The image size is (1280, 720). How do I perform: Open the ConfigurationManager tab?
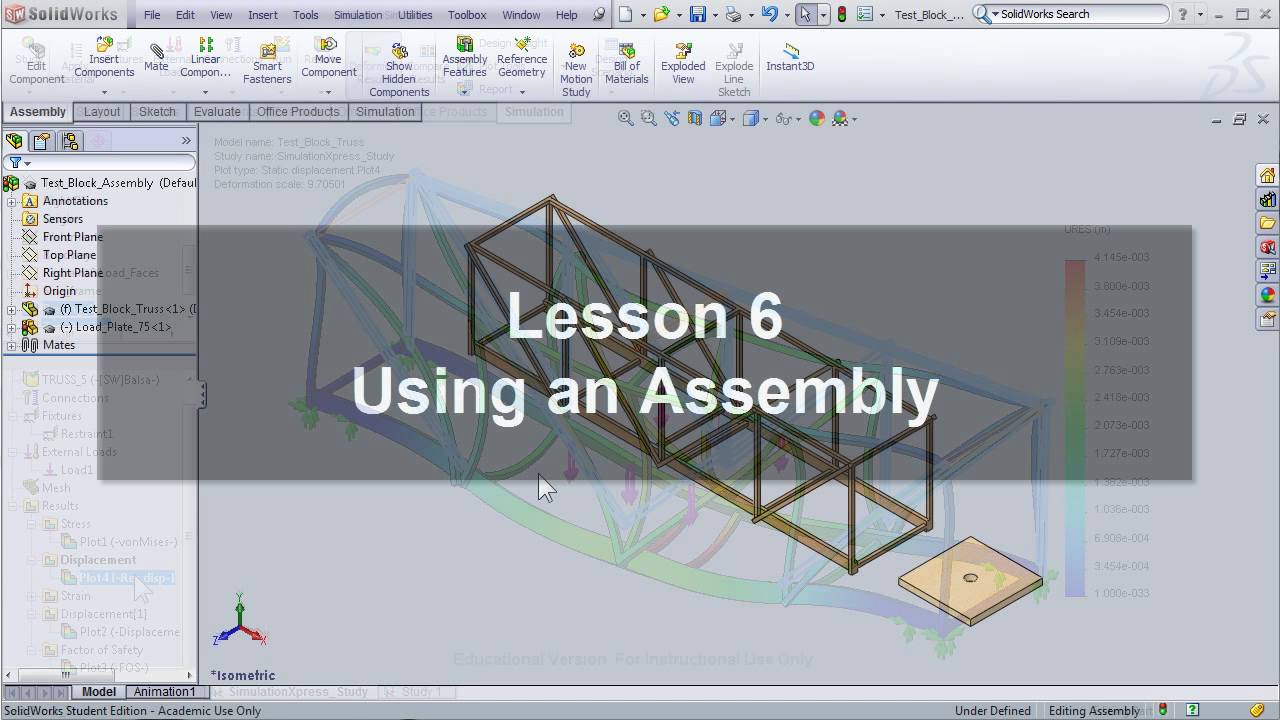pos(69,141)
